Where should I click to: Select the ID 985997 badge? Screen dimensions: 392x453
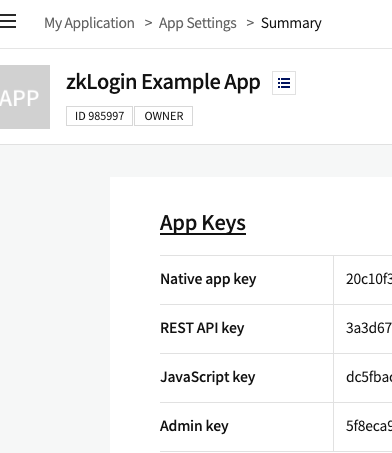coord(99,116)
